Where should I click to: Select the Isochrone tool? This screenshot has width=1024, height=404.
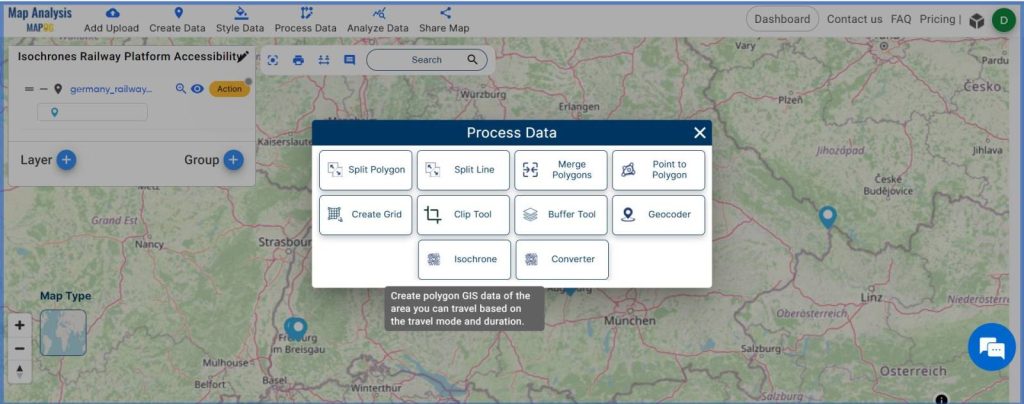click(x=464, y=259)
